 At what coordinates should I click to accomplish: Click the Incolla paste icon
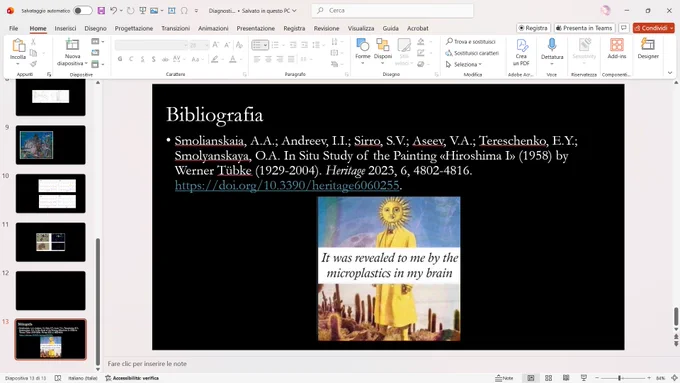[18, 45]
